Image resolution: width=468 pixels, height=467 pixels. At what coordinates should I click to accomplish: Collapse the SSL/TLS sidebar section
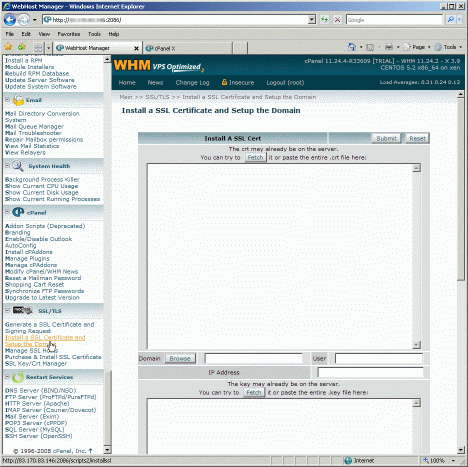point(7,310)
